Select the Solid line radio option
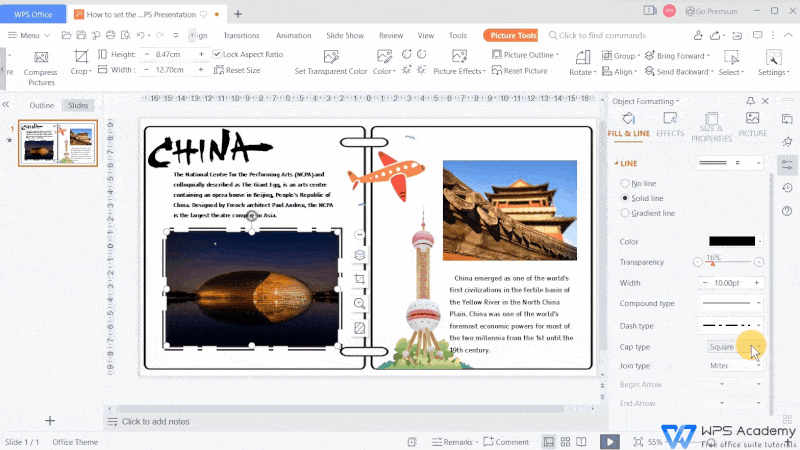Viewport: 800px width, 450px height. [x=625, y=198]
